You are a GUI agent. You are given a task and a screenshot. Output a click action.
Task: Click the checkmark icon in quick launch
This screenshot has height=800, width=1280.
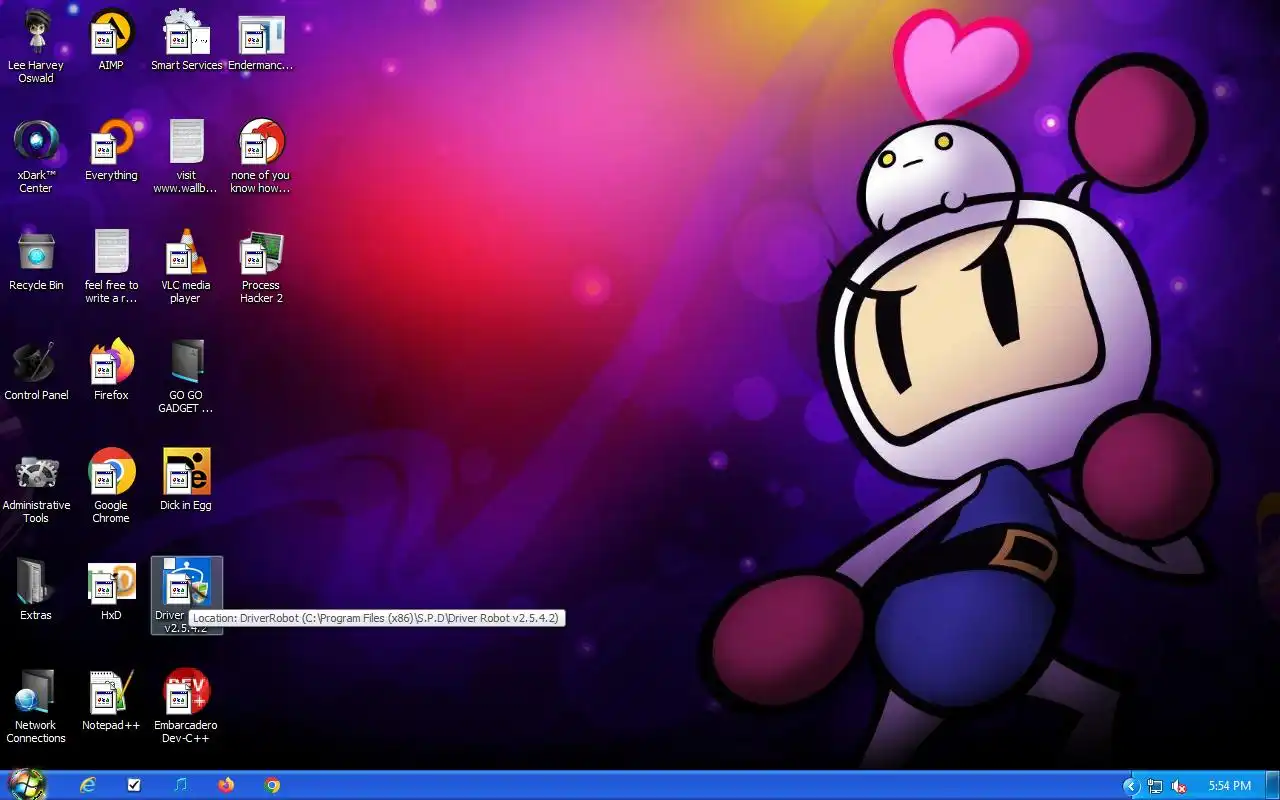[134, 785]
